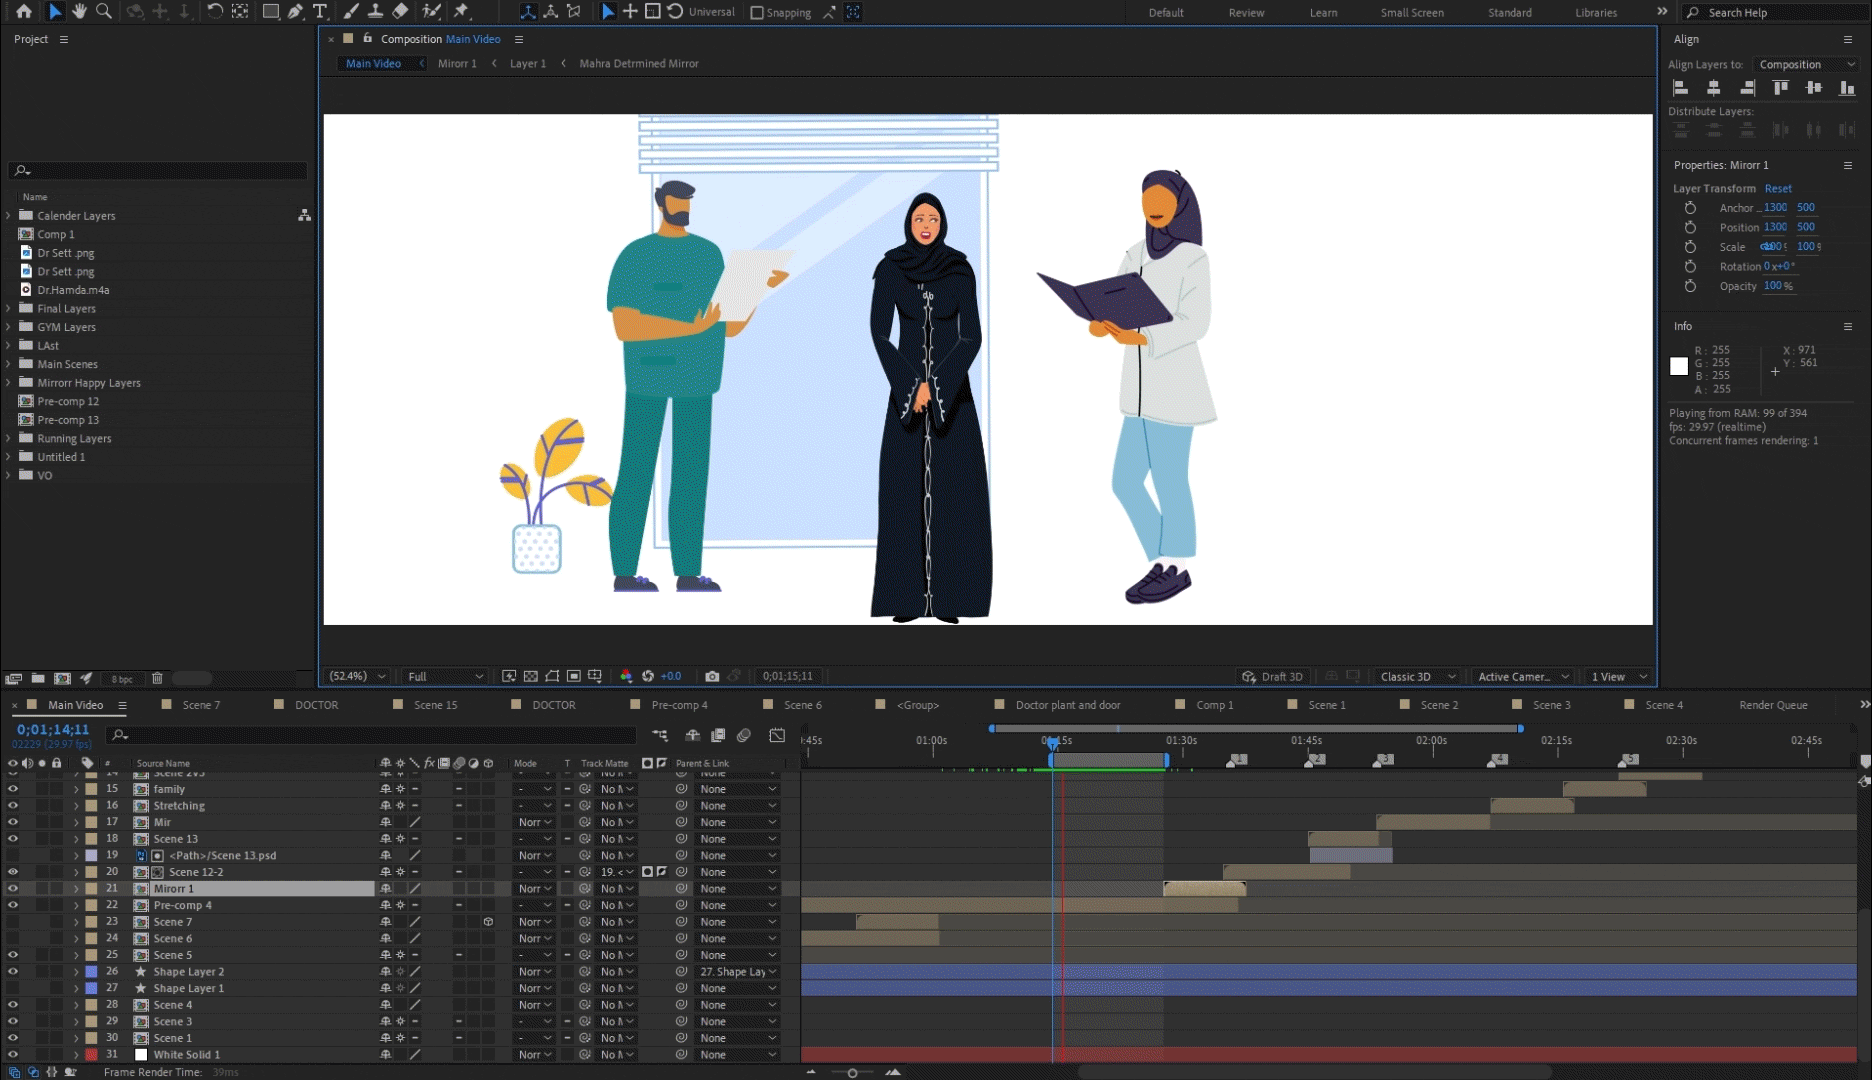
Task: Select the Roto Brush tool
Action: click(x=431, y=11)
